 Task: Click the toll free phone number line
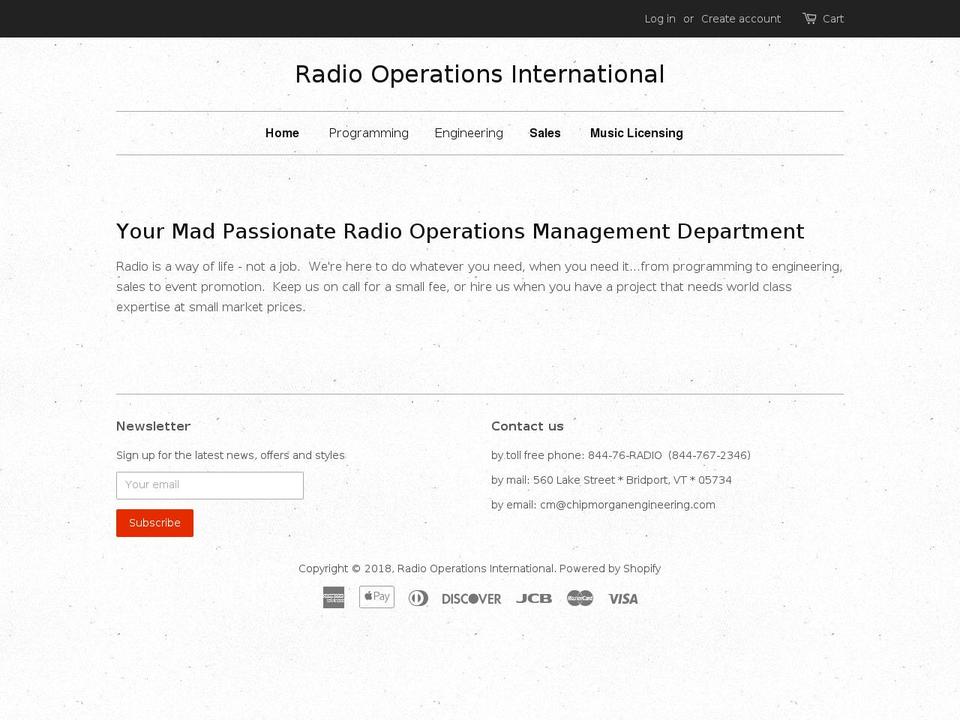click(x=621, y=455)
